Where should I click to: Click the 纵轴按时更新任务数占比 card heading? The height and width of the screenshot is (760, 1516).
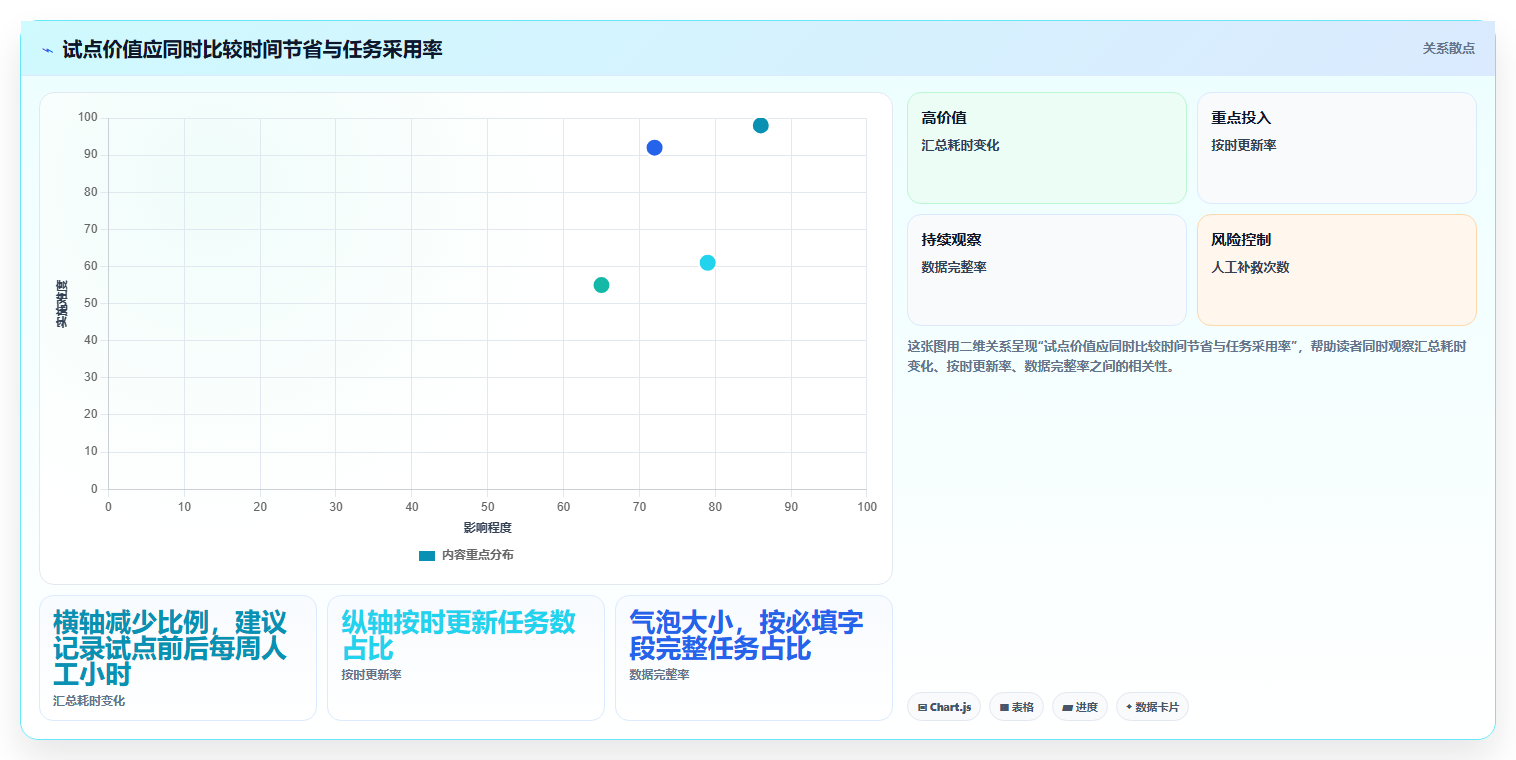pos(459,635)
